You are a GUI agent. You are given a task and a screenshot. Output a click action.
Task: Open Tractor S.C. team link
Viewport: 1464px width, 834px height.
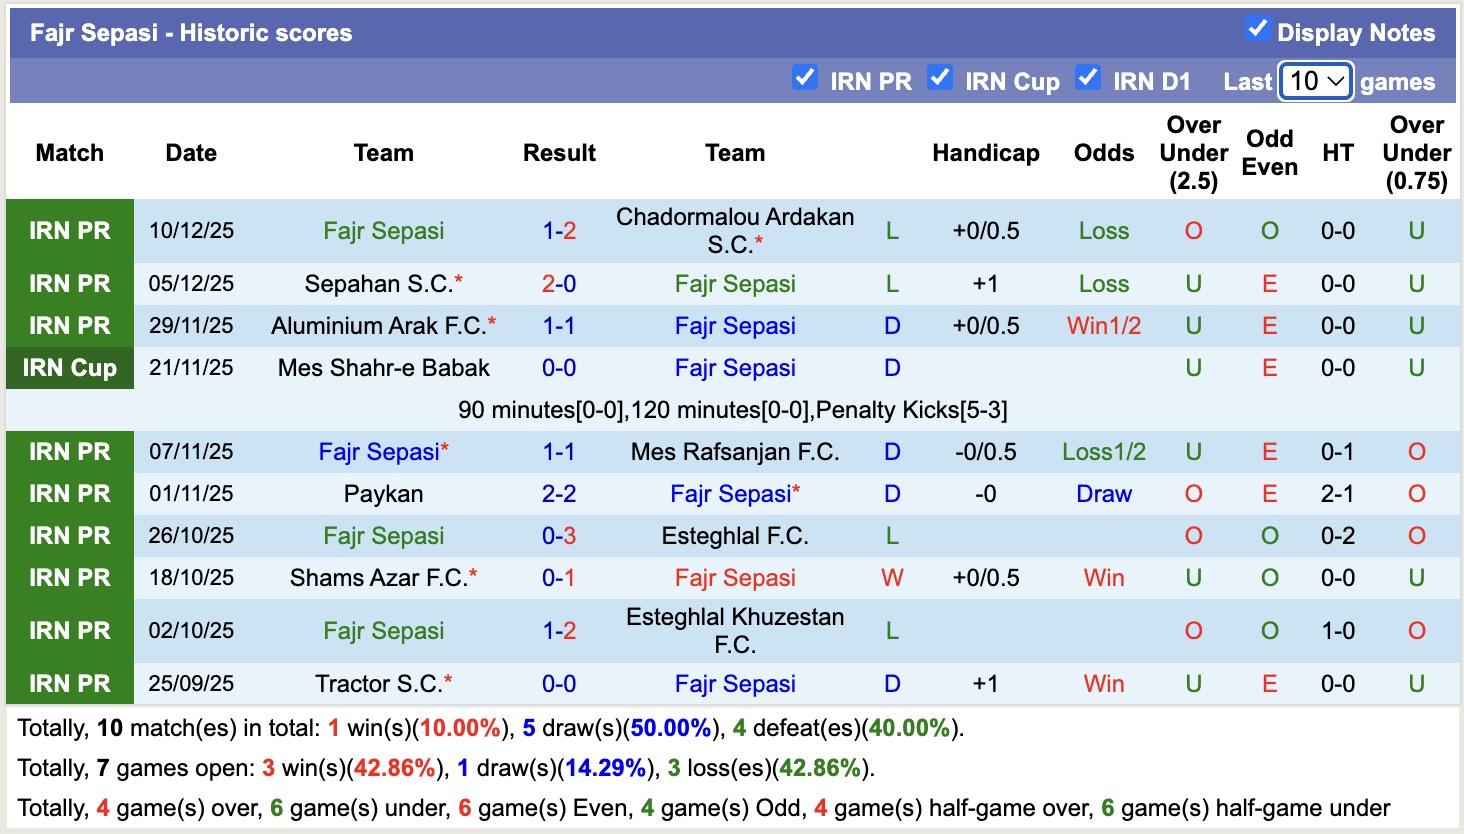(x=378, y=684)
